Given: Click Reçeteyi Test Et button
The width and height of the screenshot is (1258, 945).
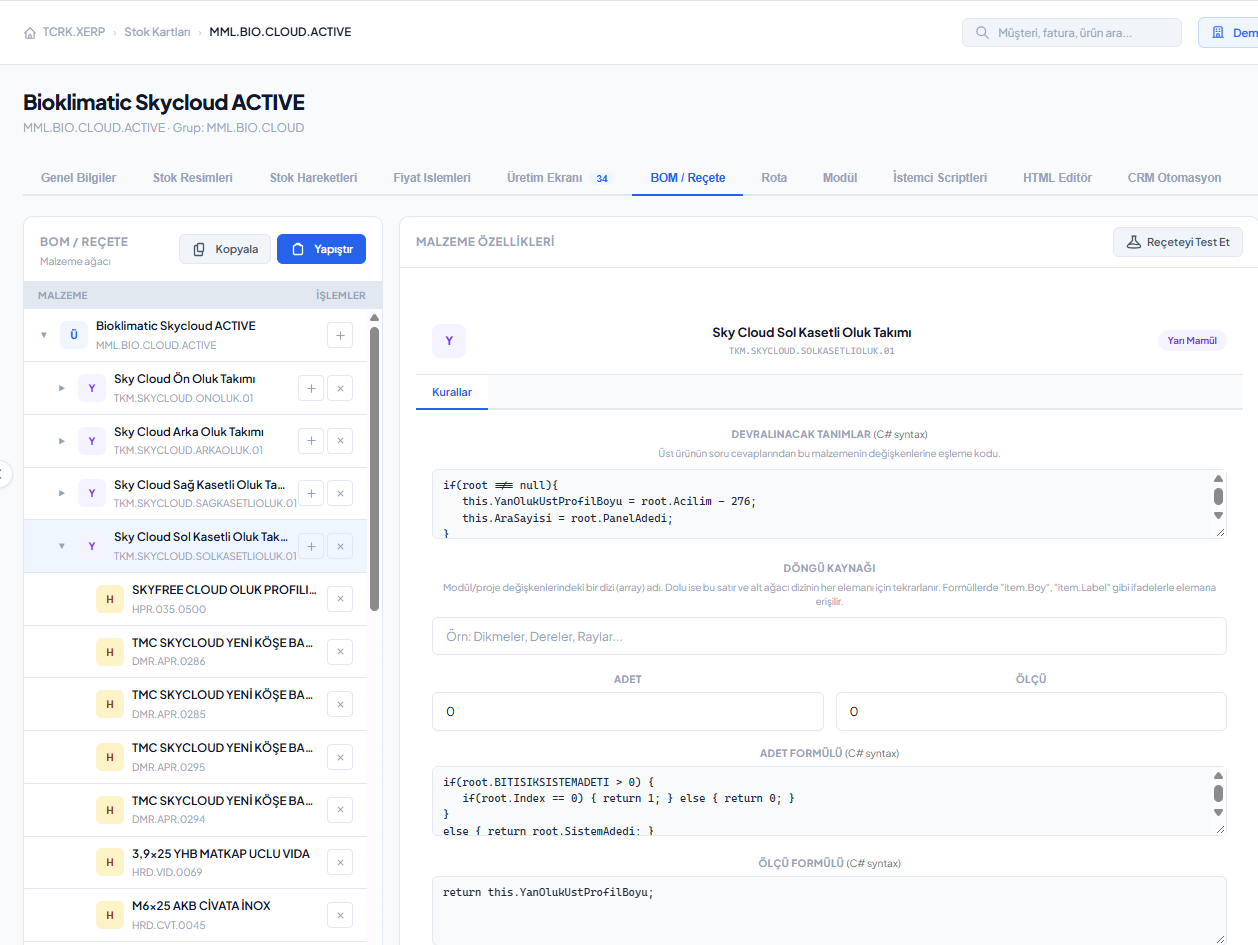Looking at the screenshot, I should pyautogui.click(x=1178, y=242).
